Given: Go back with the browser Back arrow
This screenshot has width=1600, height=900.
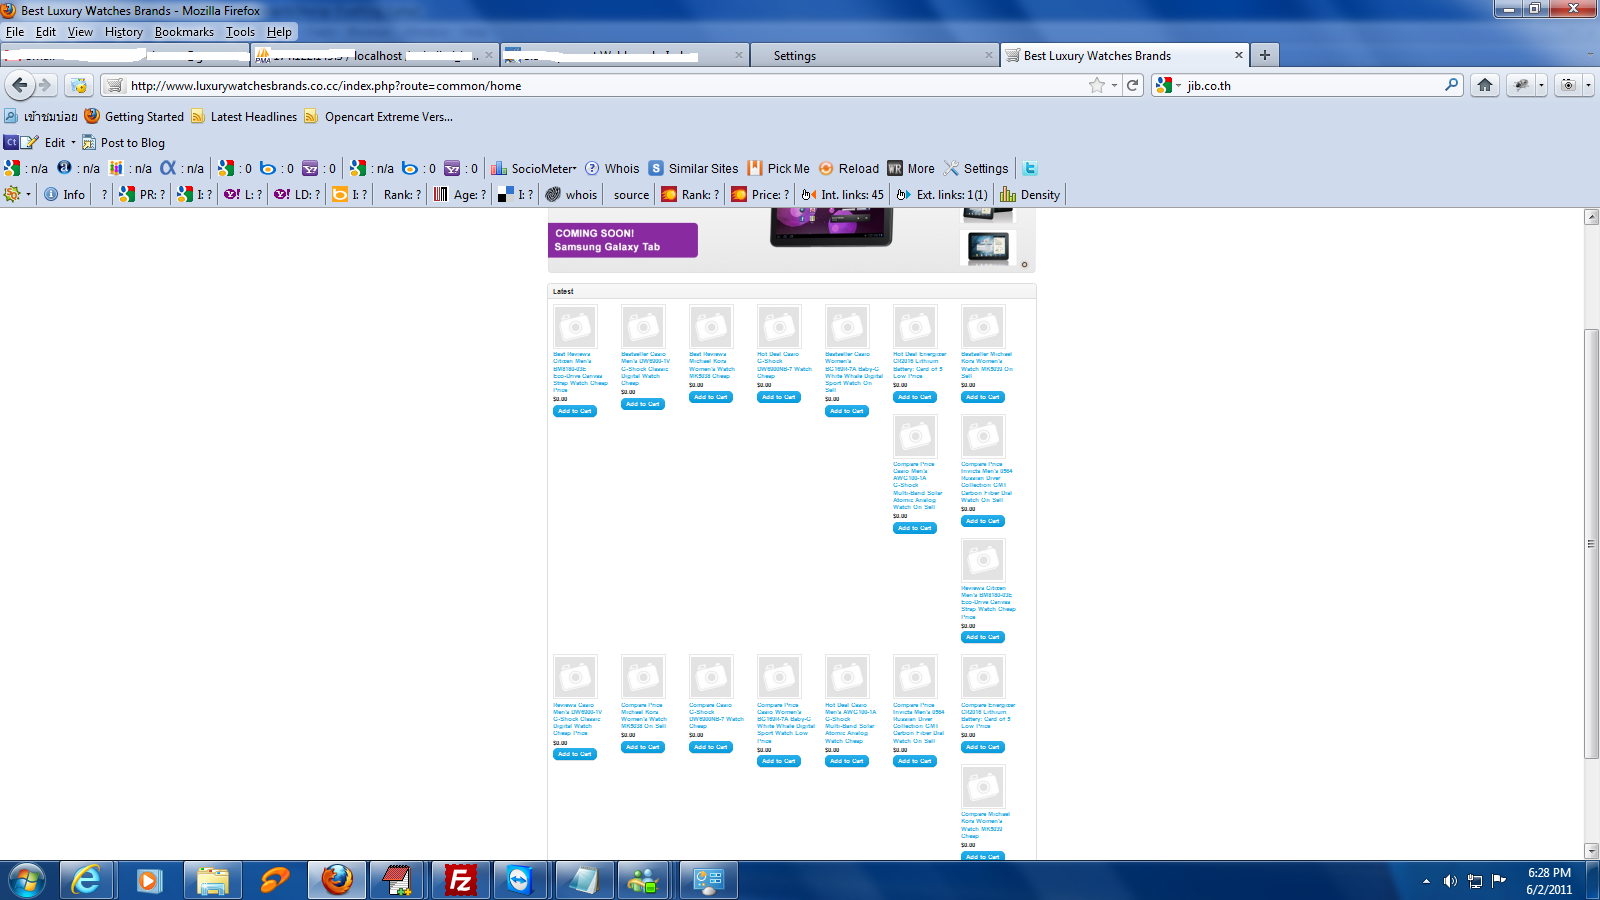Looking at the screenshot, I should [19, 85].
